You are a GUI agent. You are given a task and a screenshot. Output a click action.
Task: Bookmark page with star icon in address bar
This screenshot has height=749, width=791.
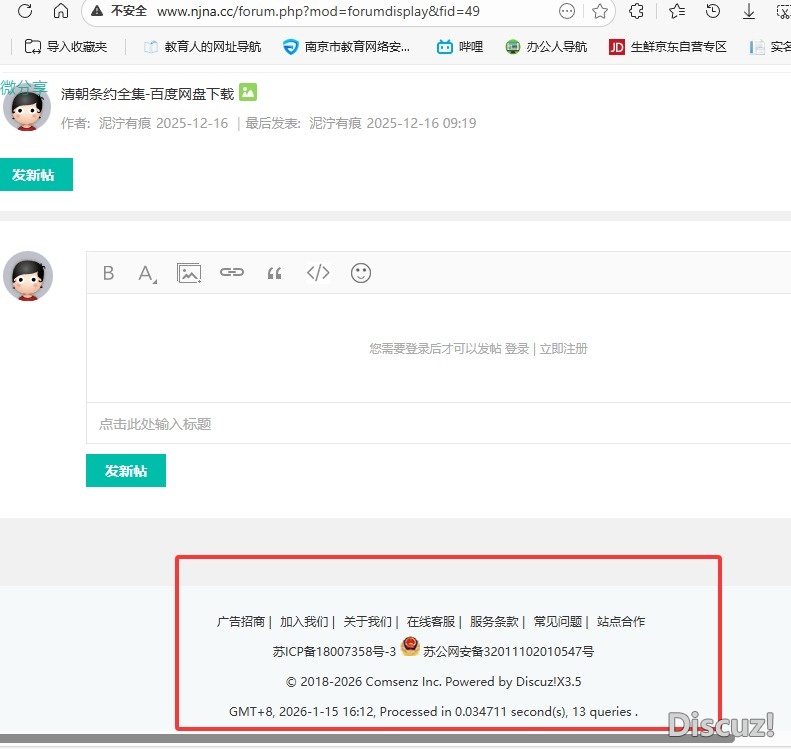tap(600, 11)
